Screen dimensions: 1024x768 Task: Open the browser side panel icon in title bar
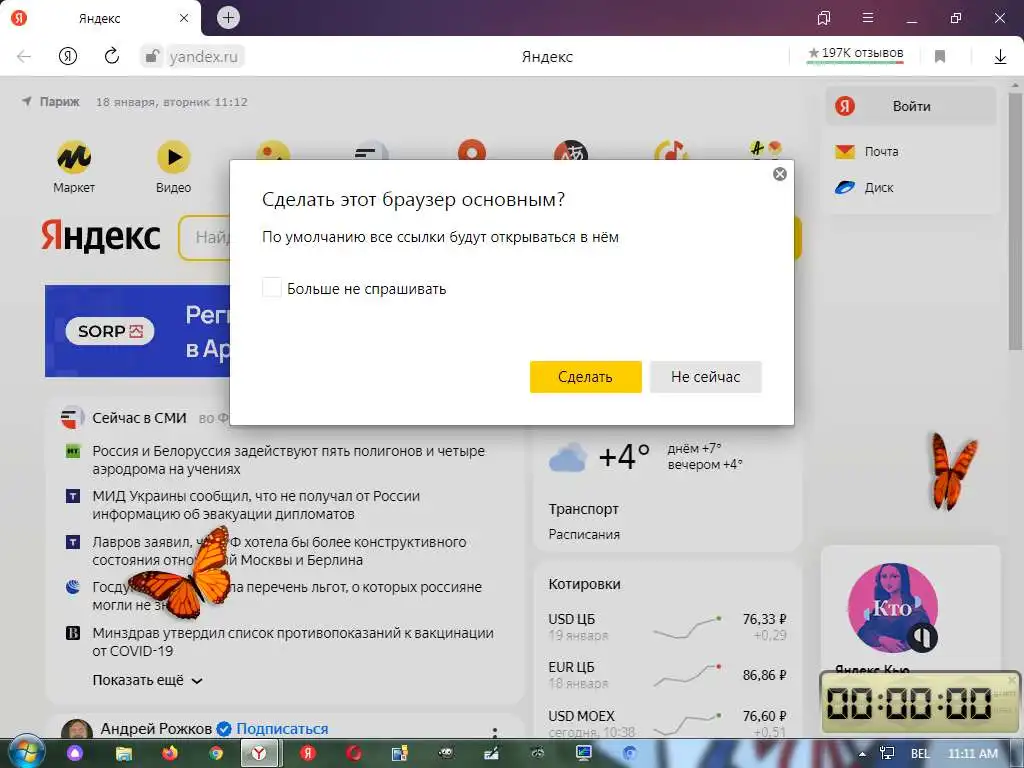824,18
